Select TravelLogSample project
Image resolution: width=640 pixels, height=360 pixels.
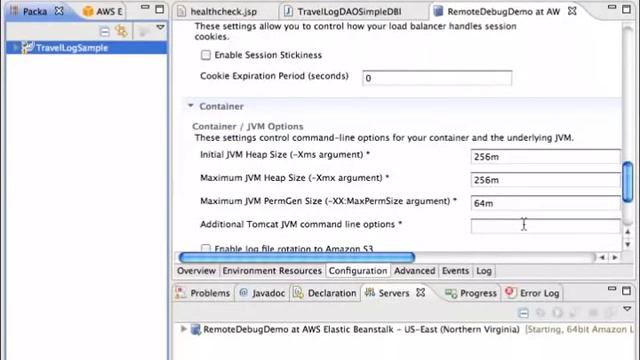point(87,48)
